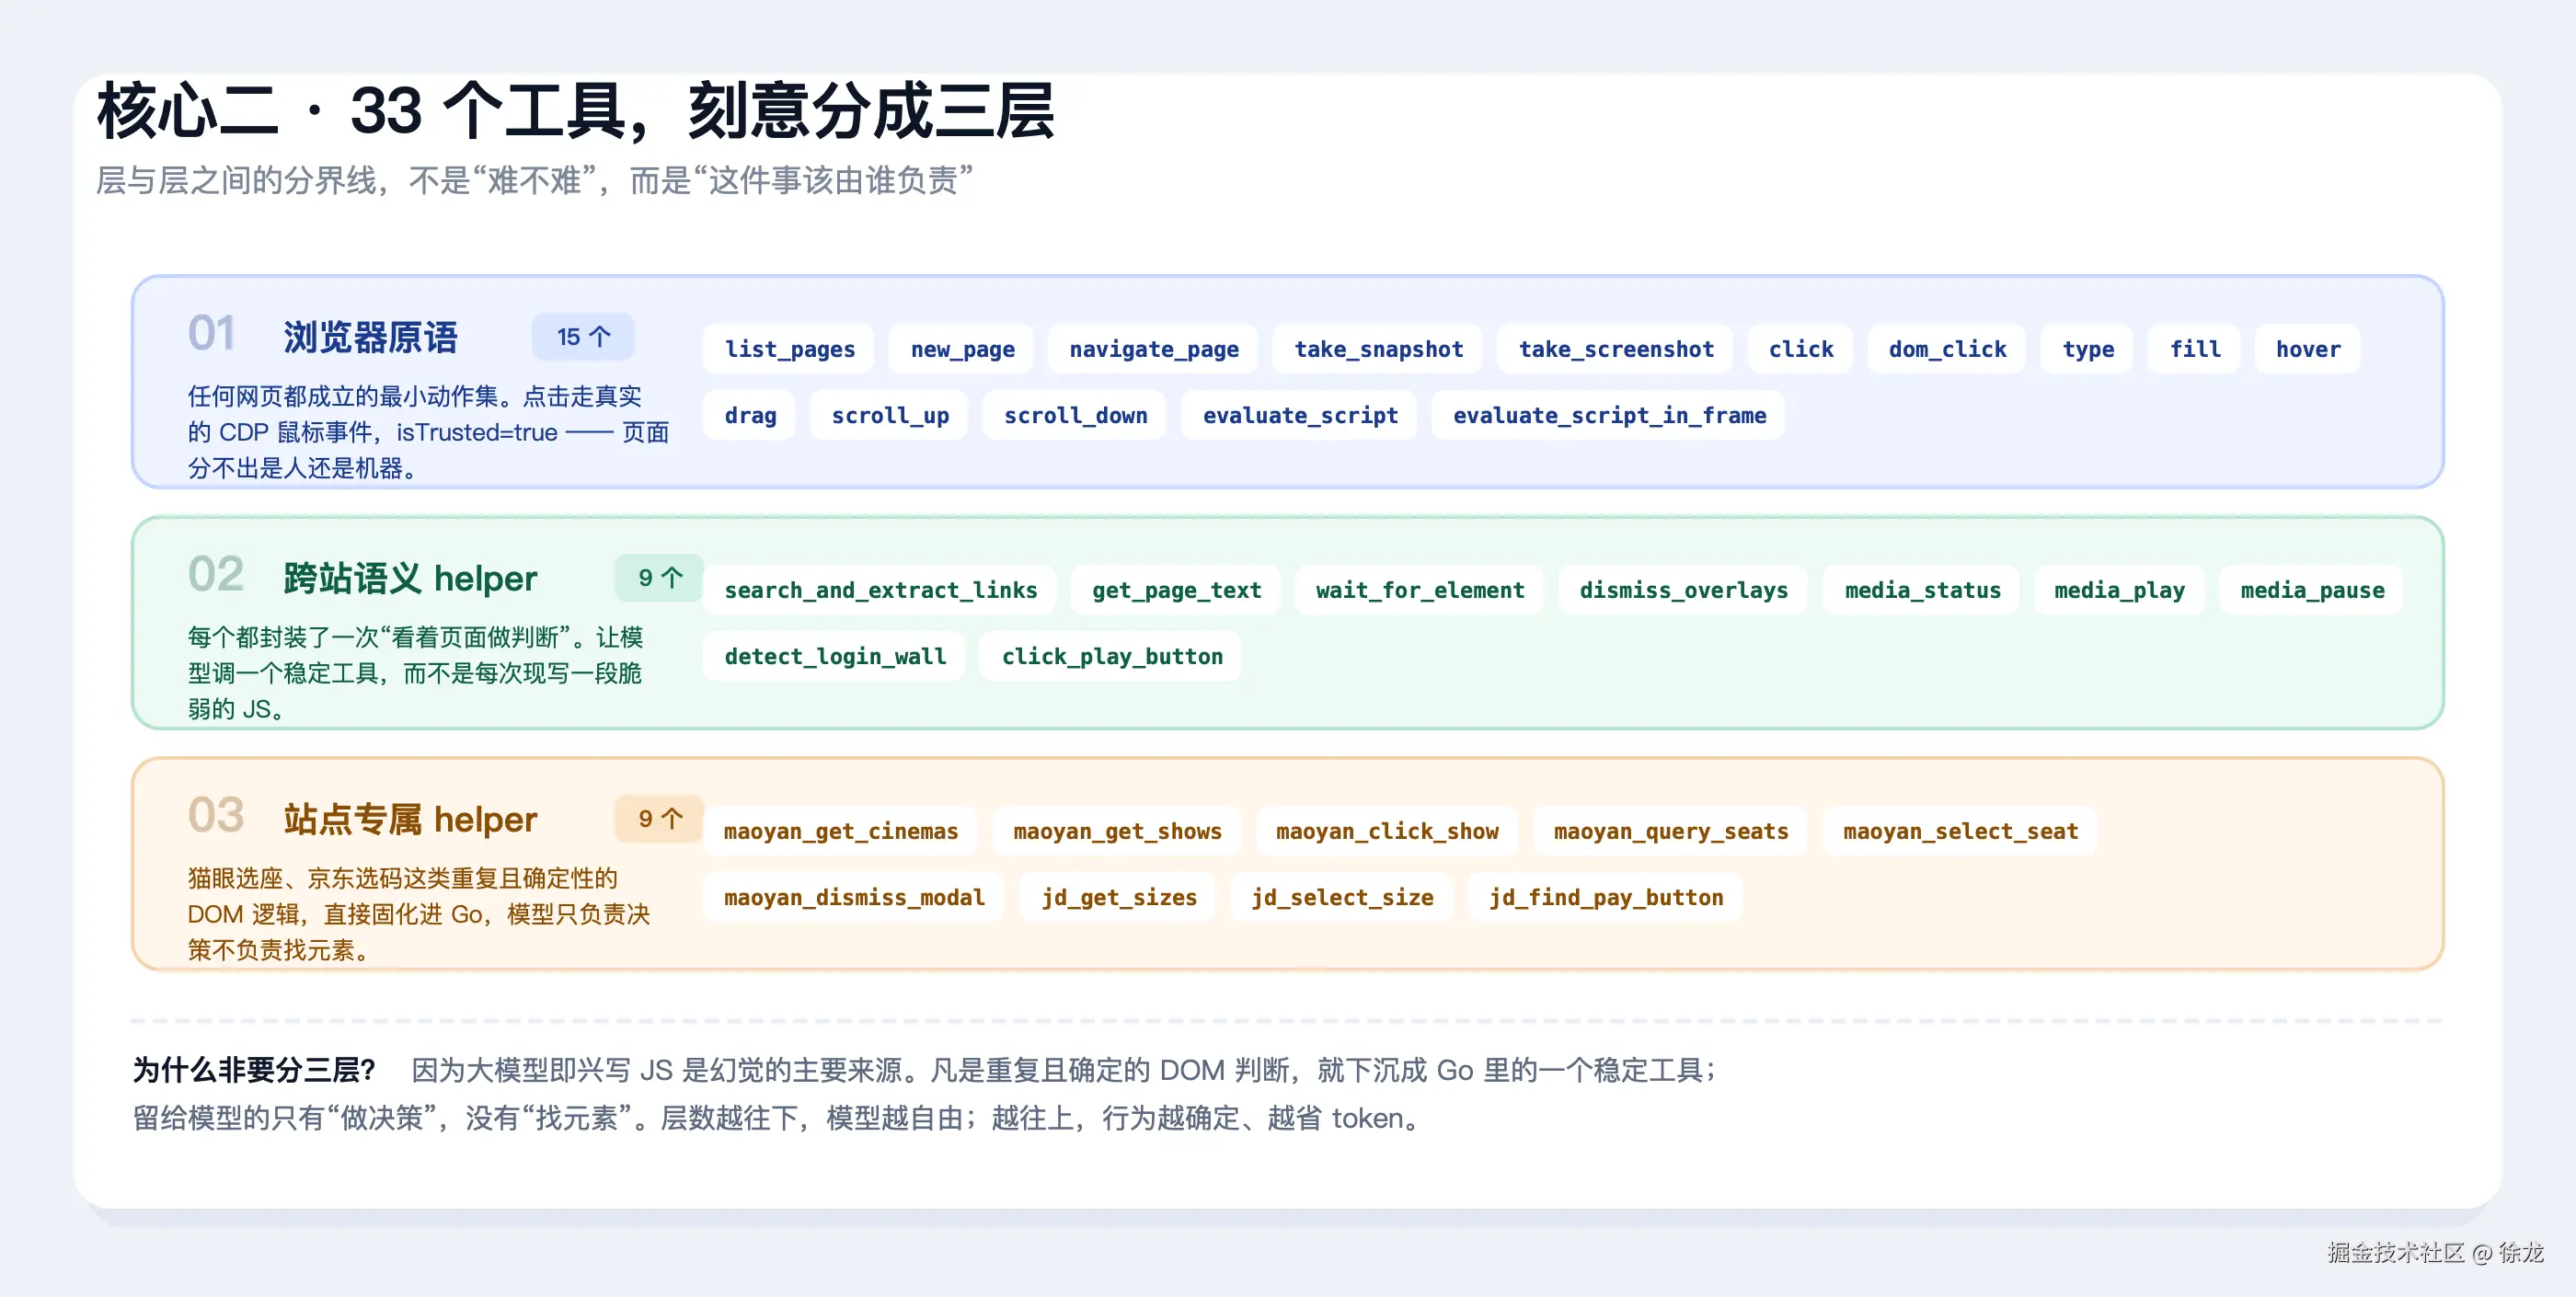Select the maoyan_dismiss_modal chip
2576x1297 pixels.
[854, 897]
